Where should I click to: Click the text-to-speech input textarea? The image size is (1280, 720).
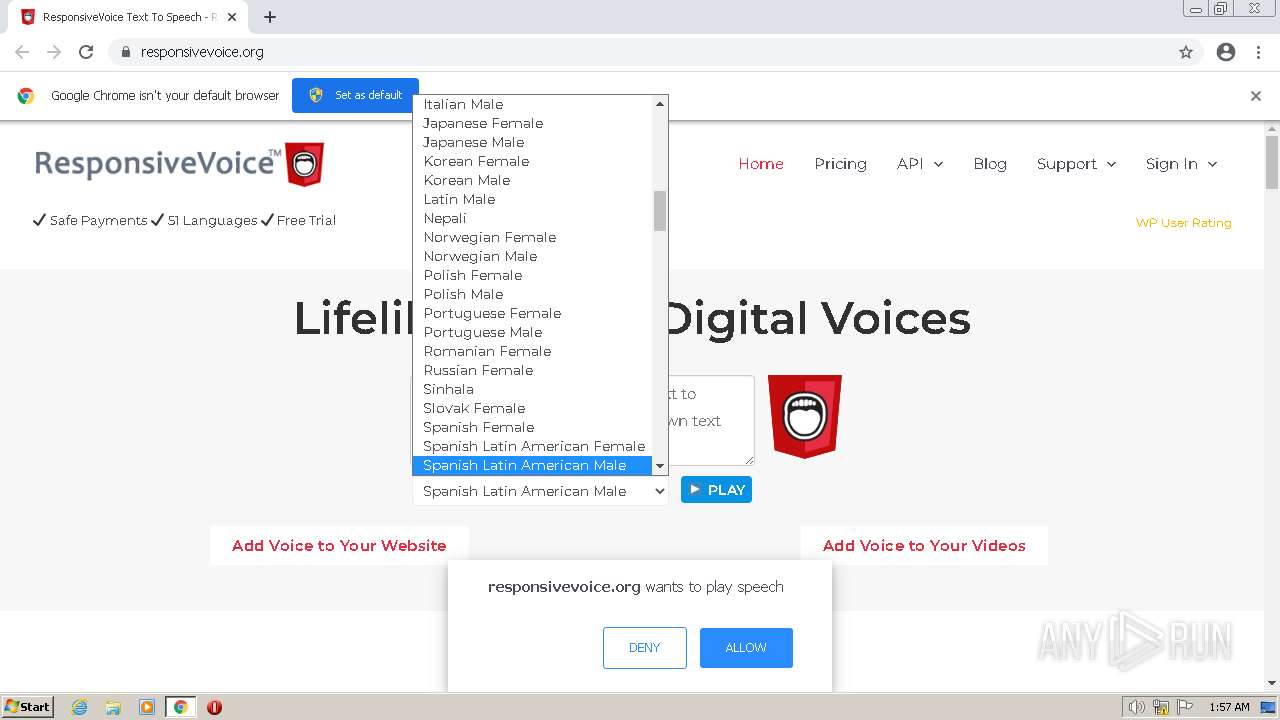(x=711, y=420)
